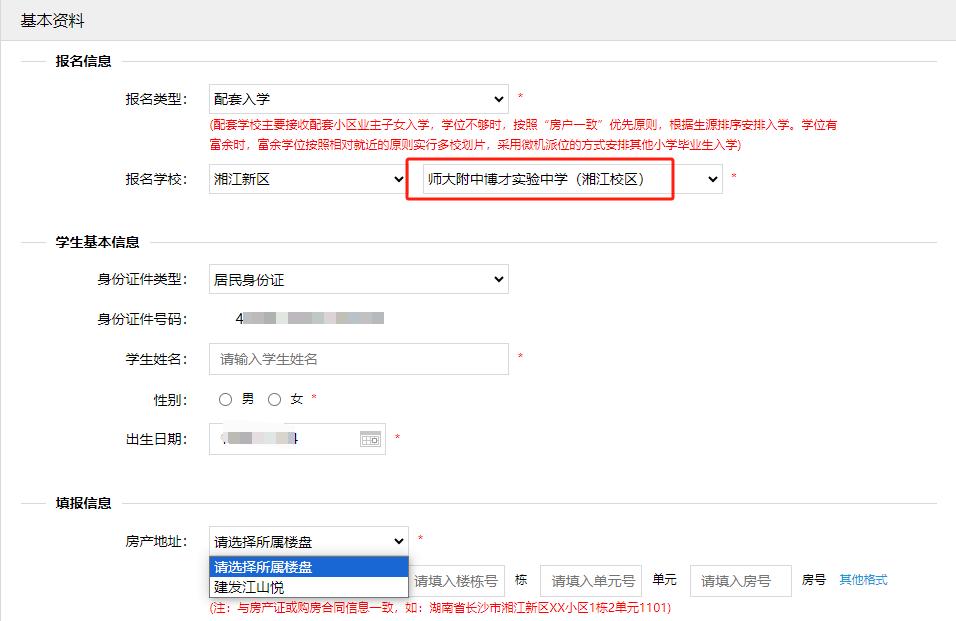The height and width of the screenshot is (621, 956).
Task: Click the calendar icon in birth date field
Action: 370,439
